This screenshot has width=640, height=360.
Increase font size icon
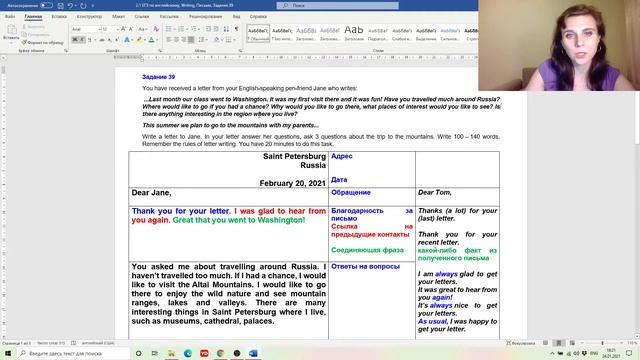pos(123,29)
